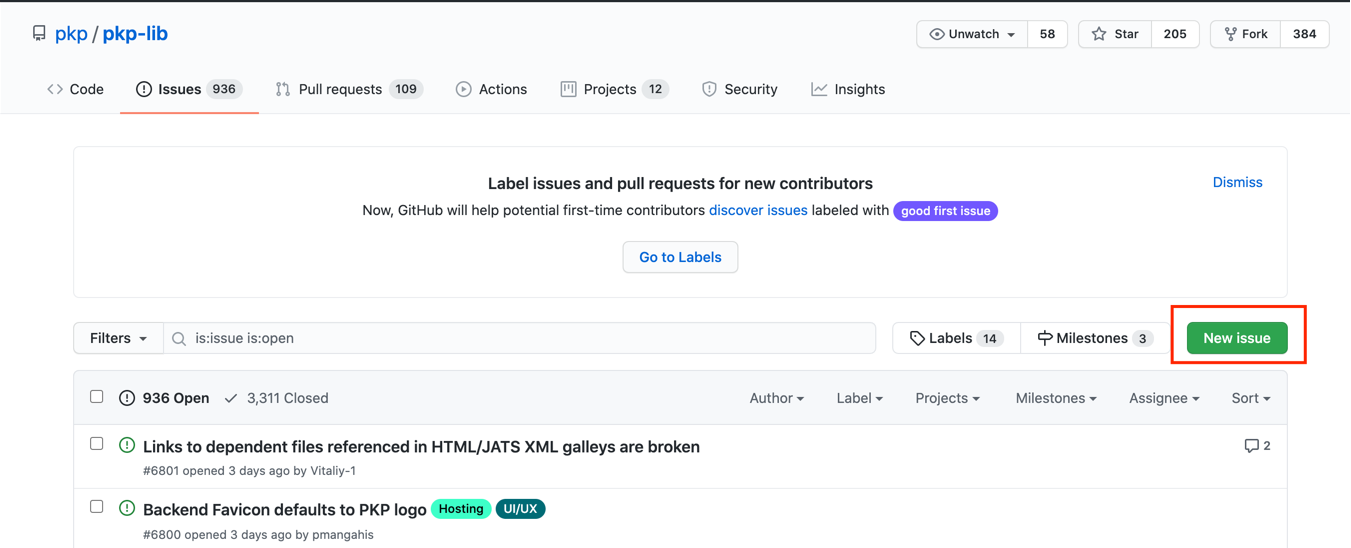Screen dimensions: 1351x548
Task: Expand the Label filter dropdown
Action: 860,398
